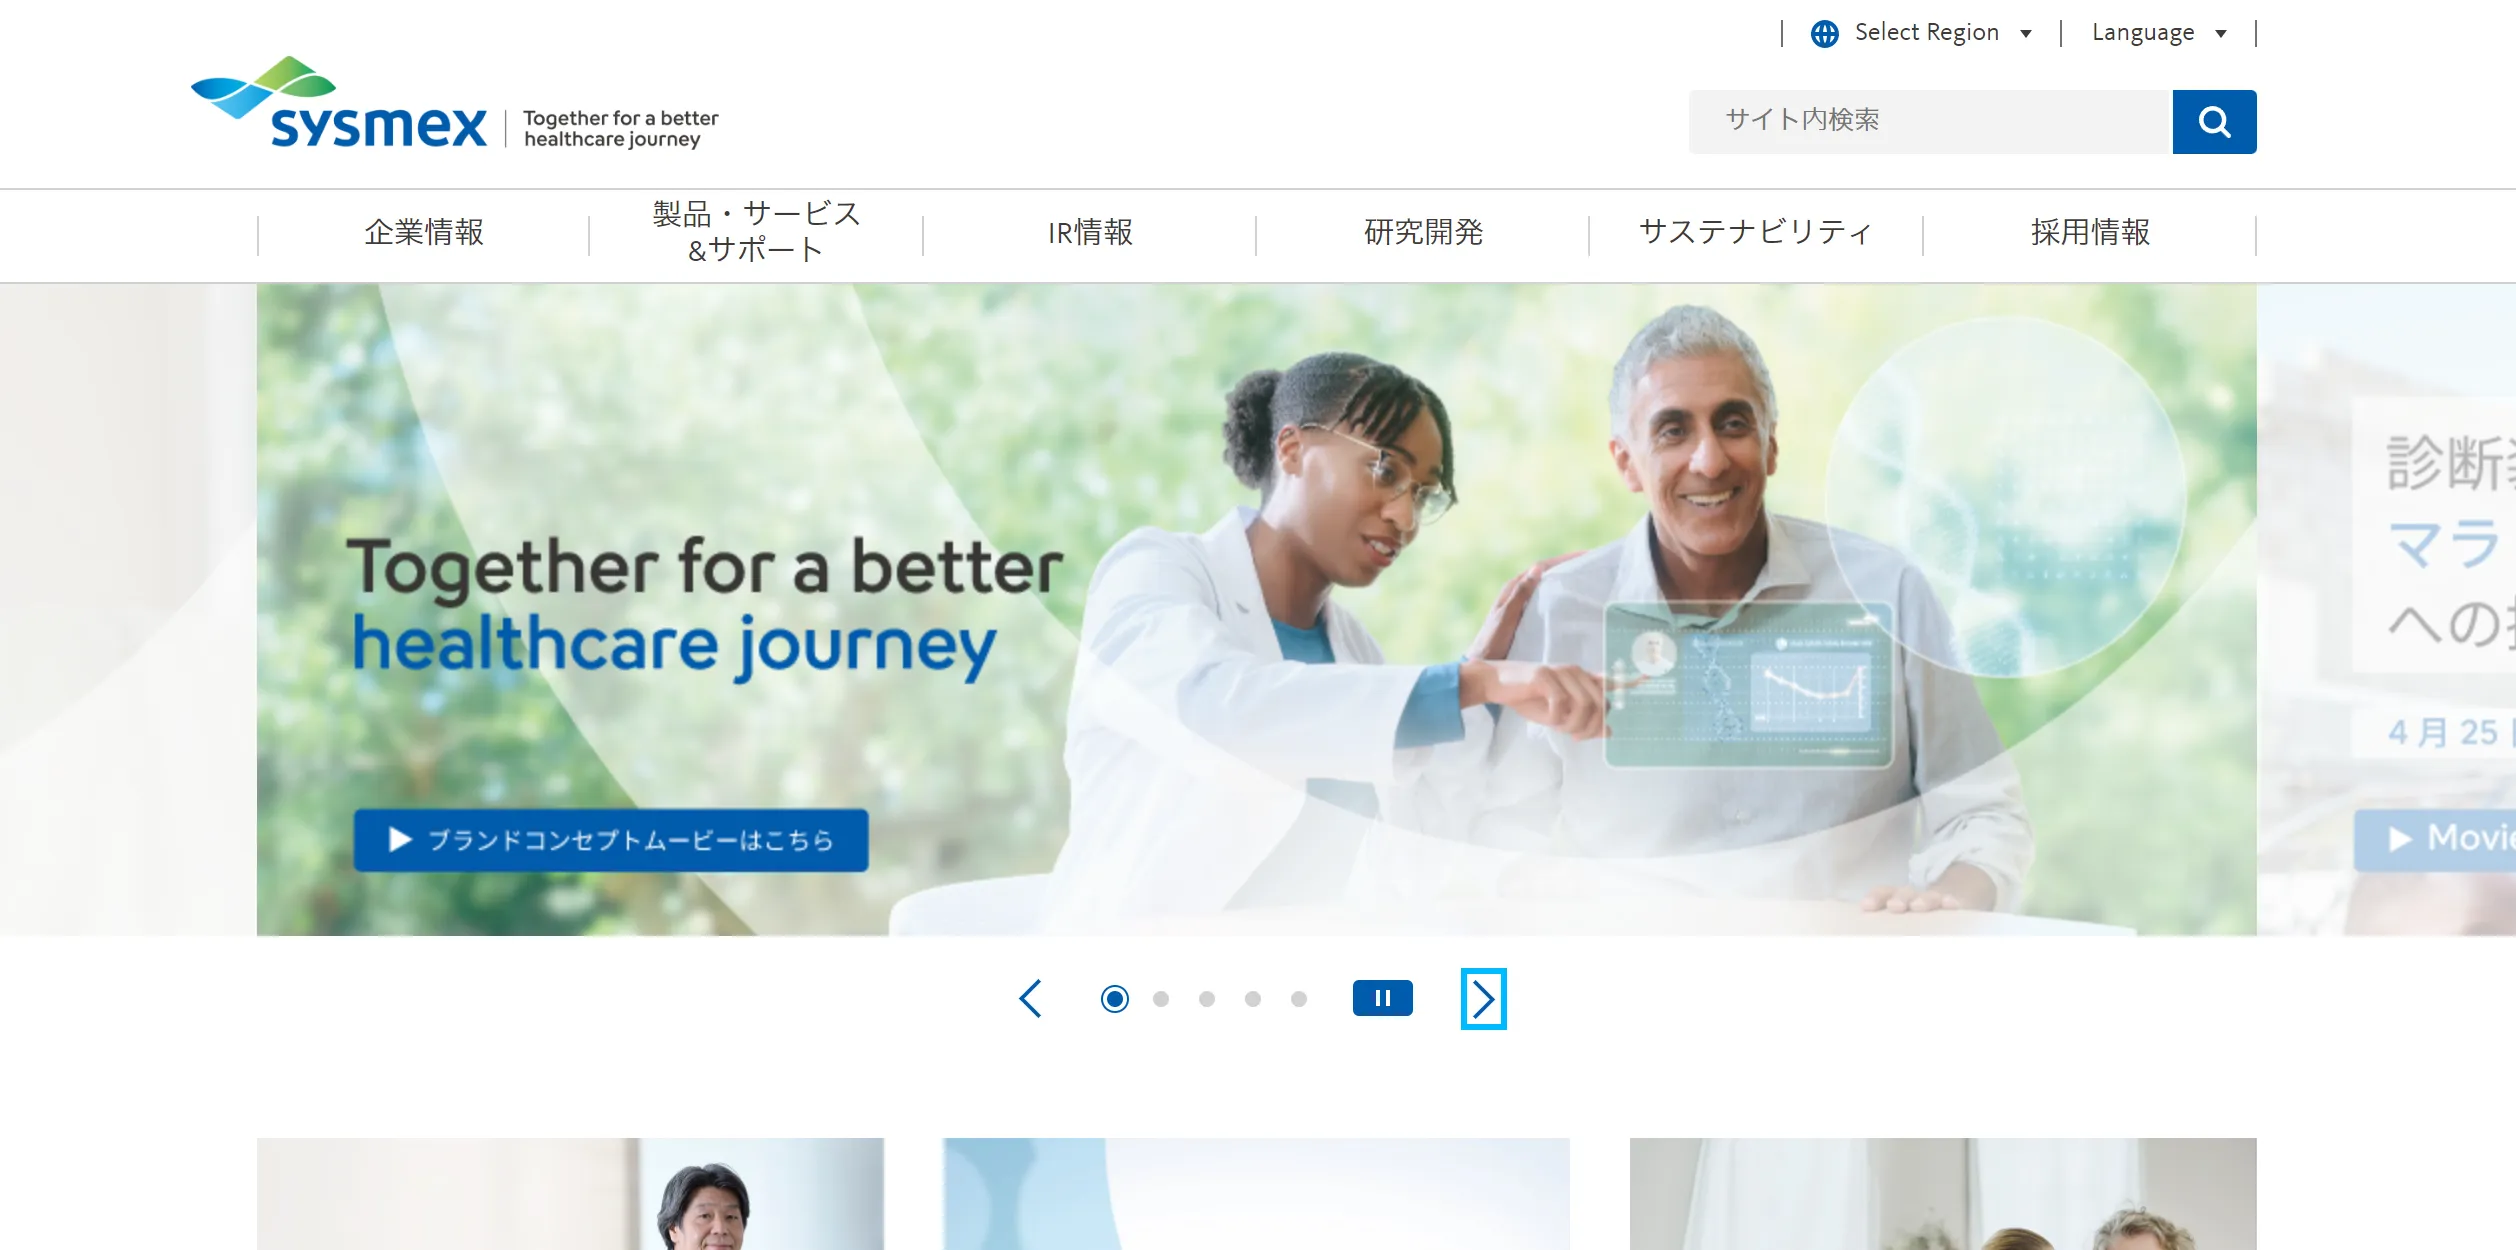Toggle slideshow to fourth slide
2516x1250 pixels.
[1253, 998]
